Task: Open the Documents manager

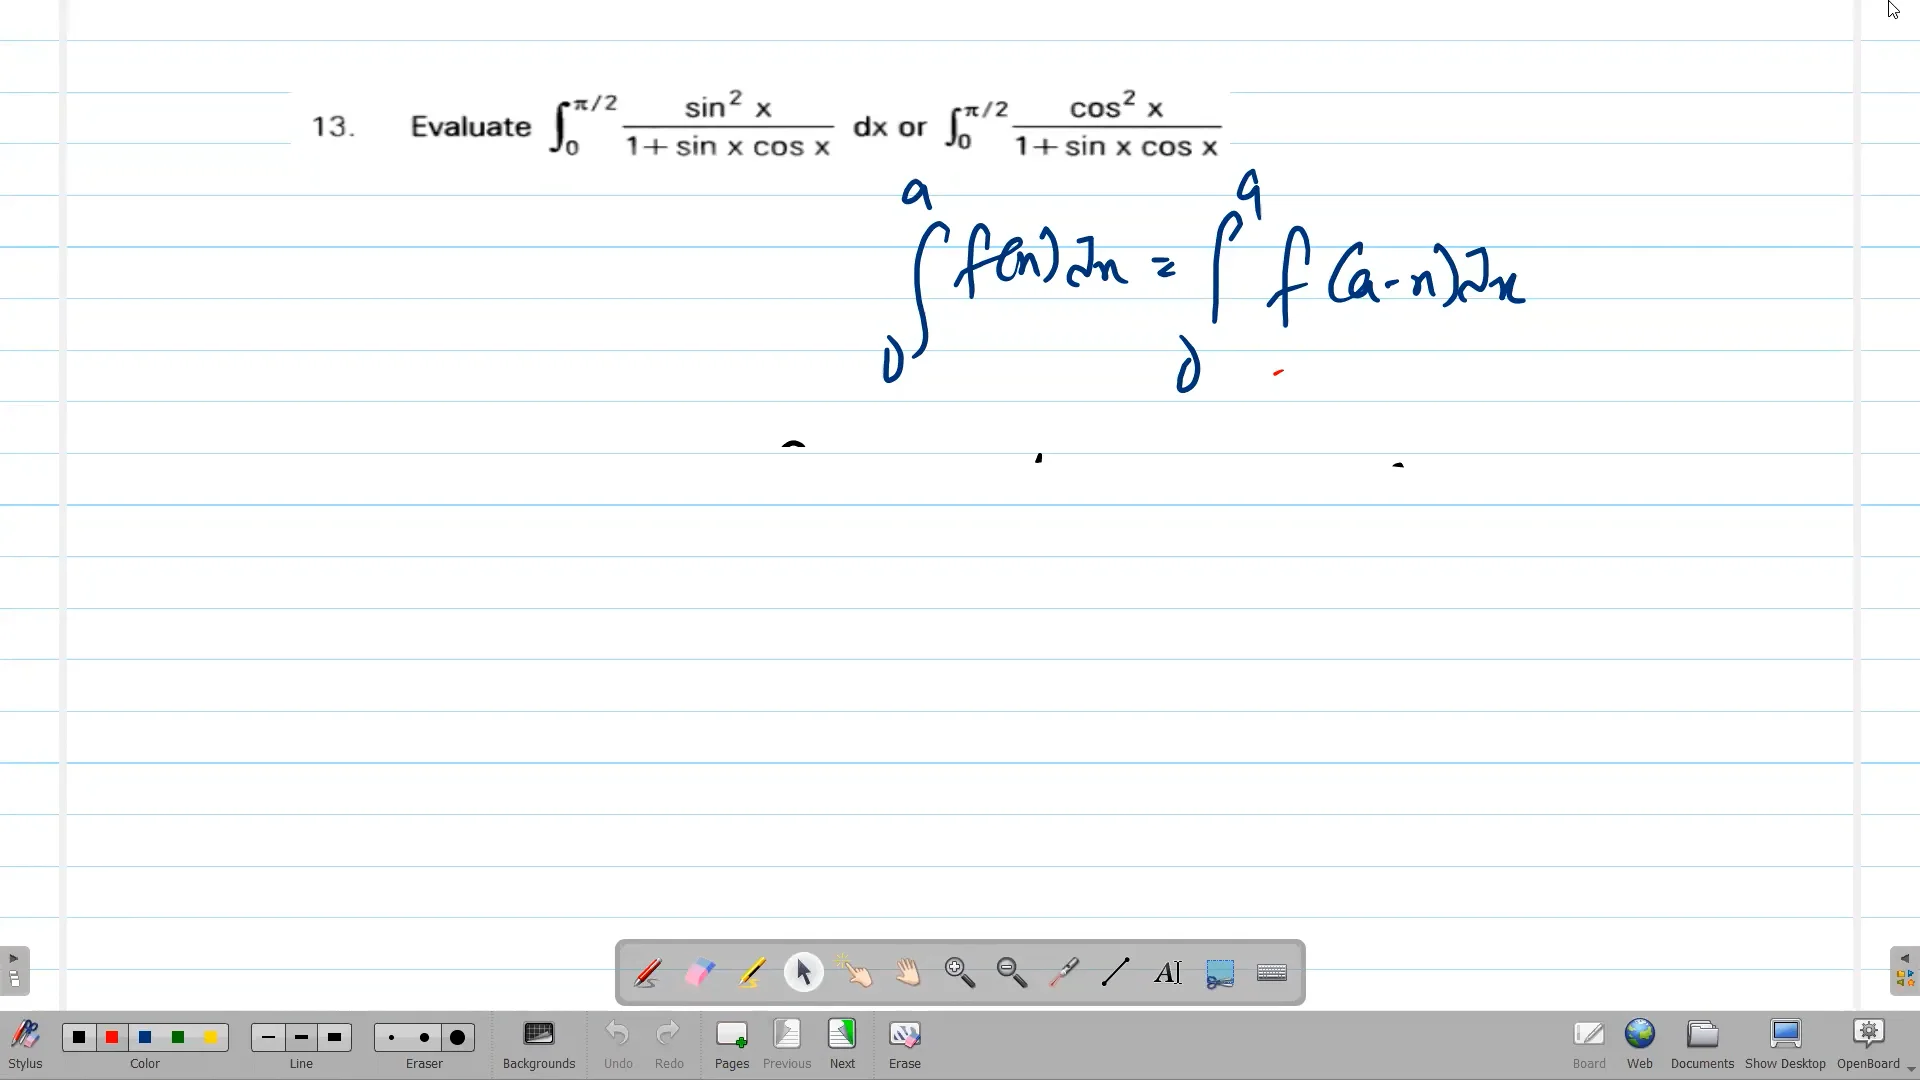Action: point(1702,1043)
